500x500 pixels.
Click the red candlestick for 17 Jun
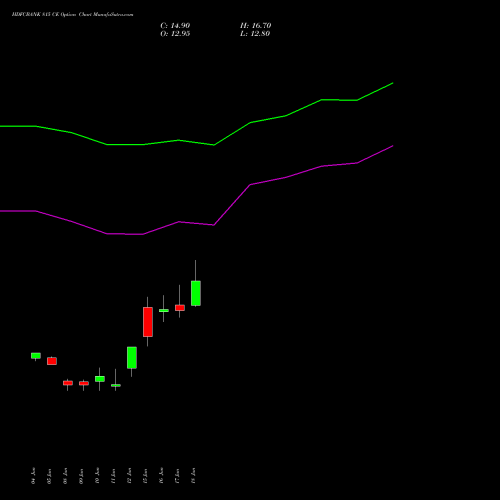180,308
